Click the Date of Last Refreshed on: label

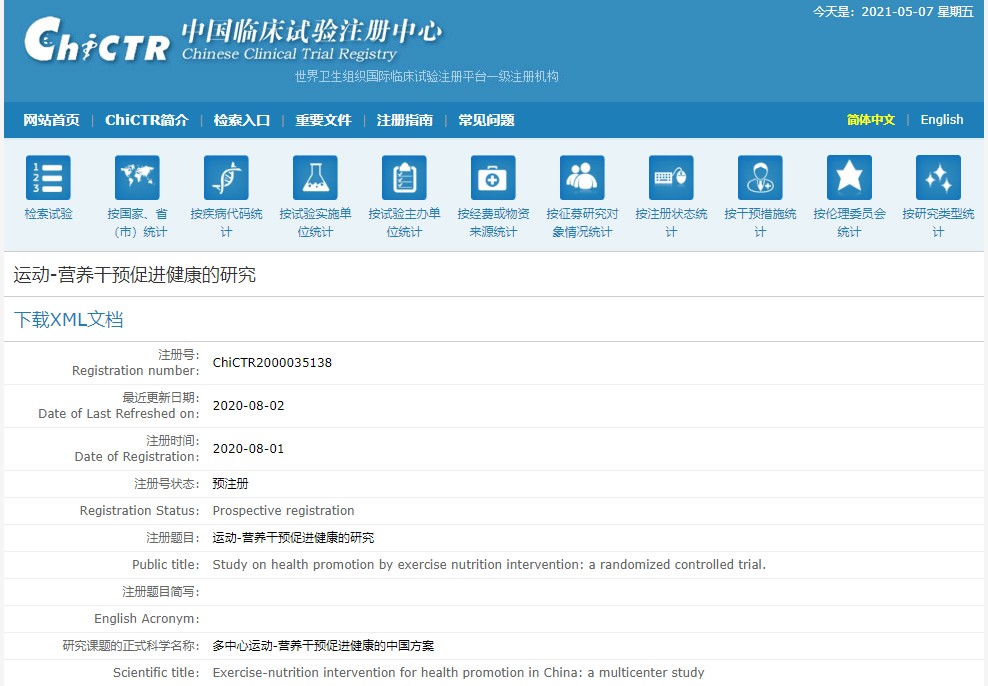pos(118,413)
